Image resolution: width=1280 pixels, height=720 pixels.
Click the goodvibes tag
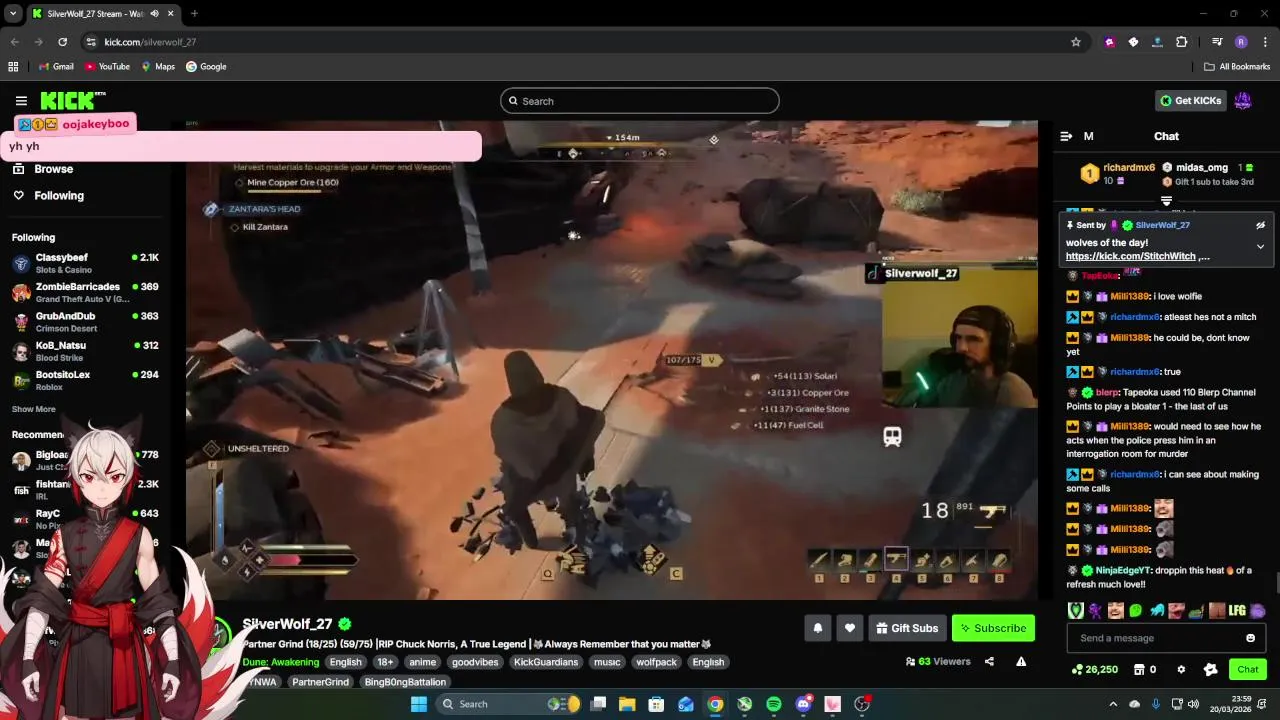click(x=476, y=662)
